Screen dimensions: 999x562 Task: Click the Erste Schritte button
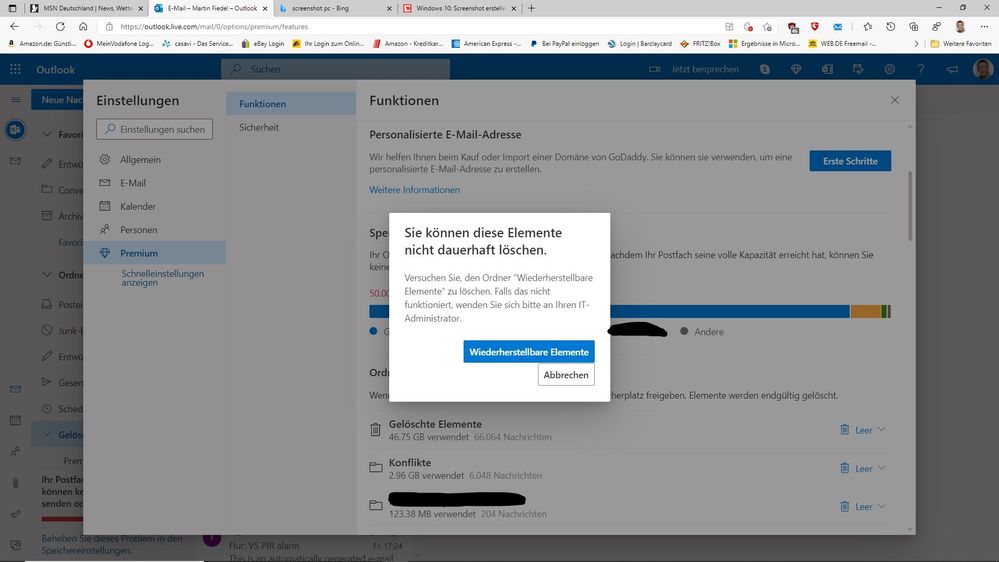click(850, 161)
